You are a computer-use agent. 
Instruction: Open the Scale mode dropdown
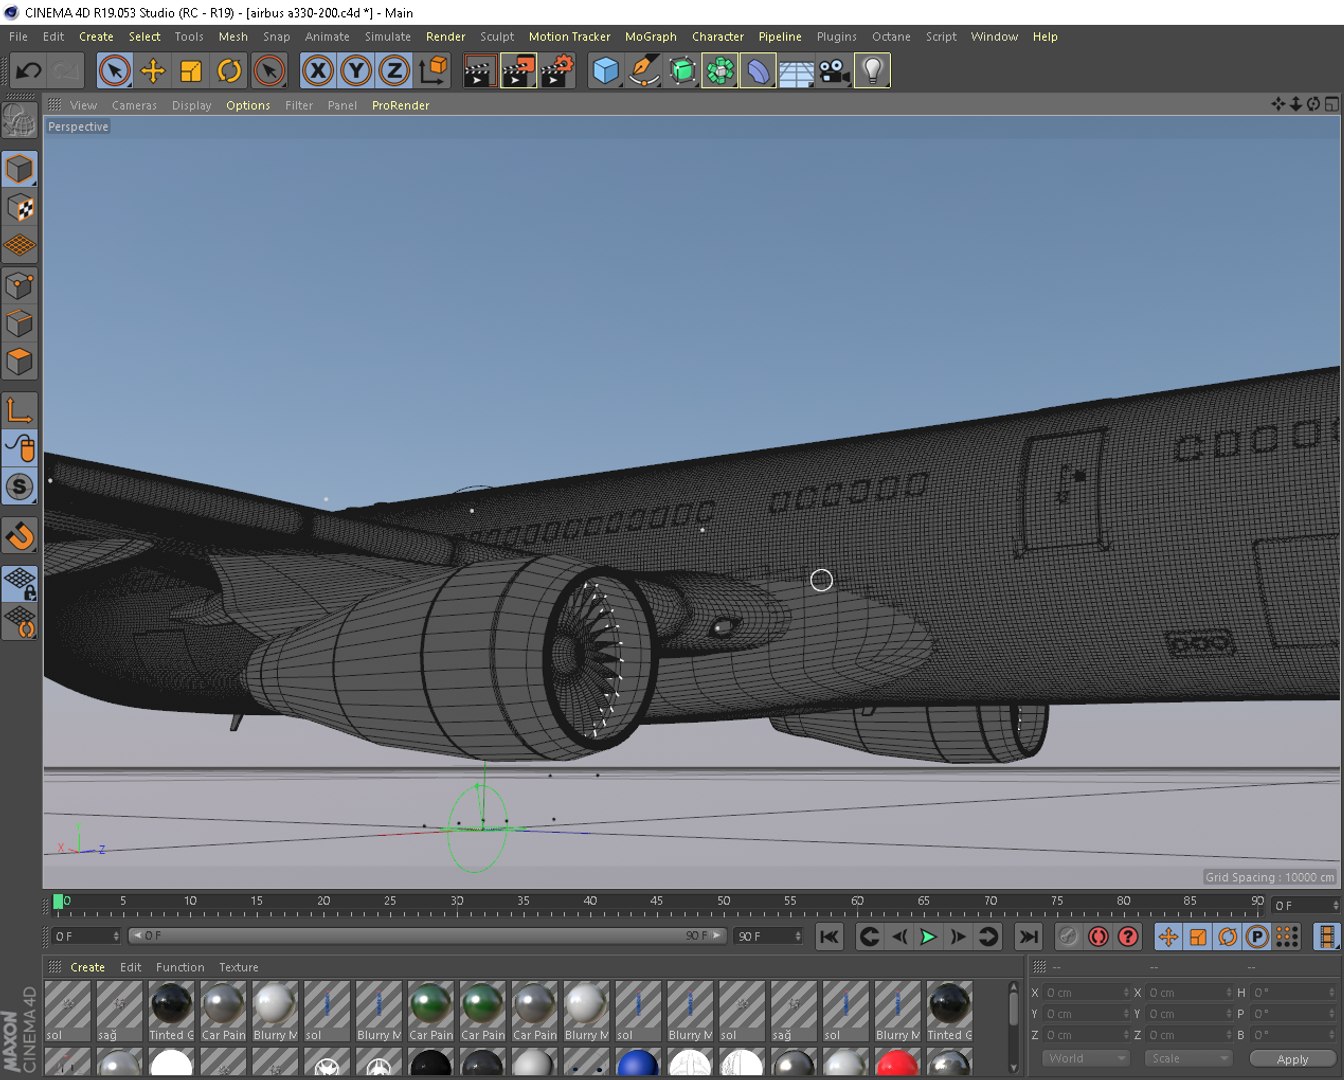point(1188,1058)
